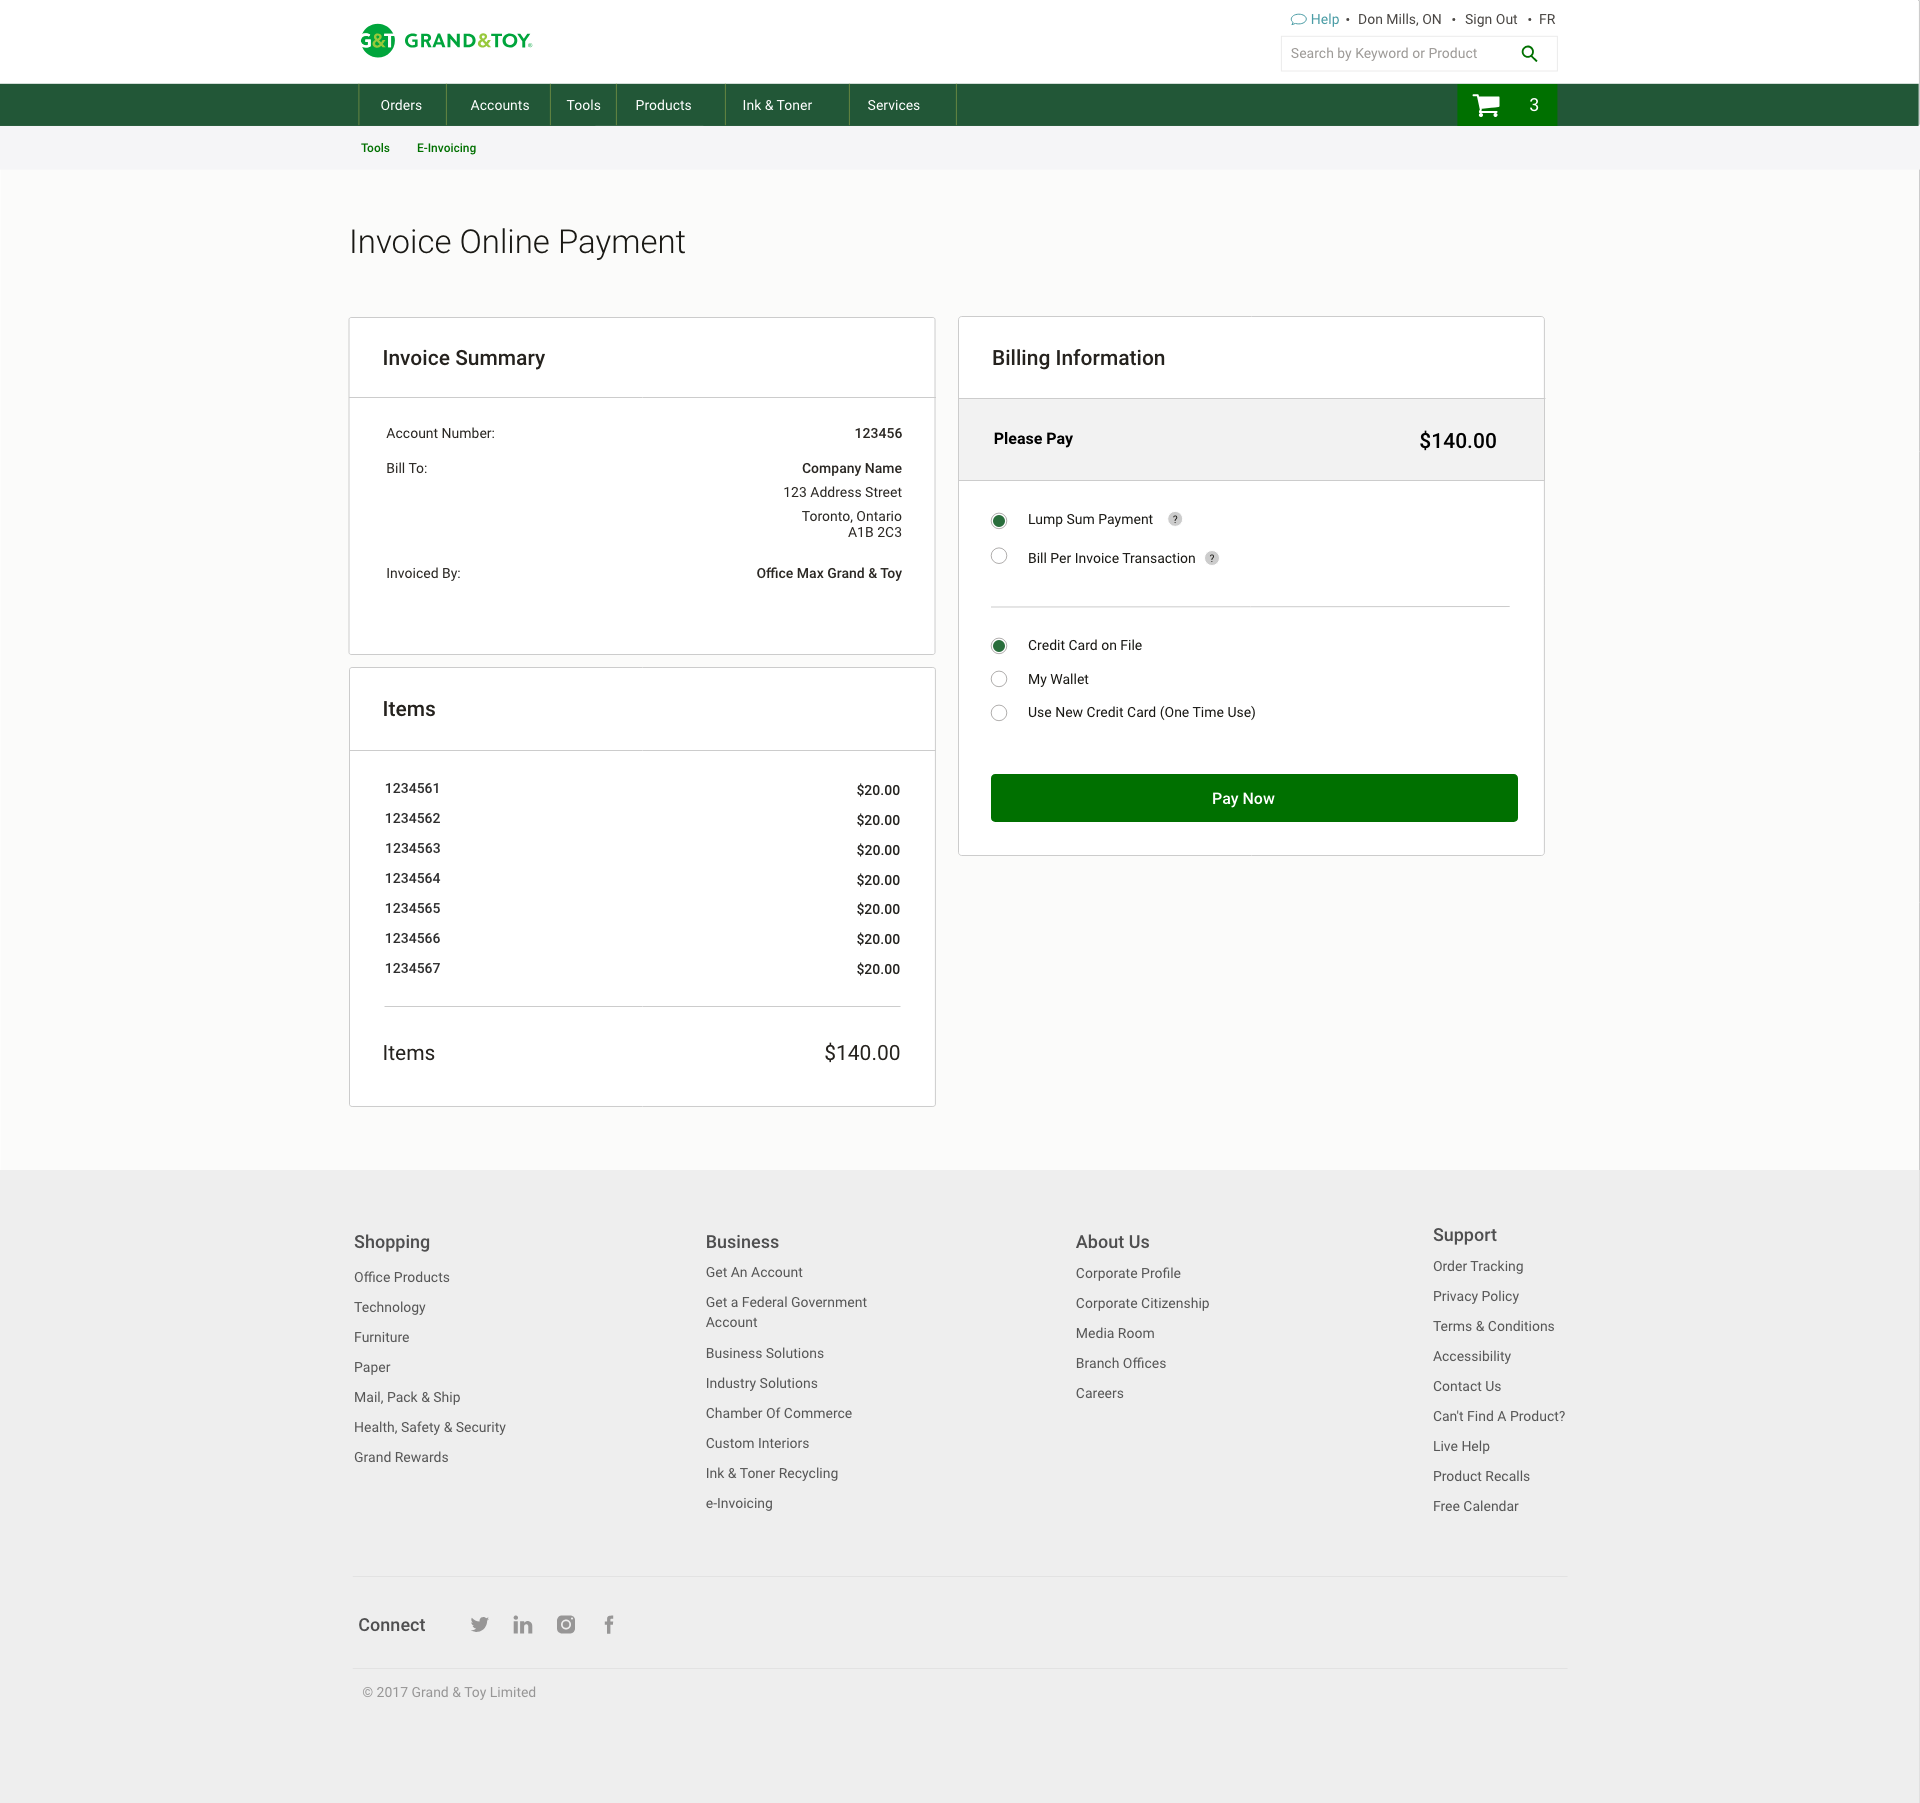1920x1803 pixels.
Task: Click invoice item 1234567
Action: tap(412, 968)
